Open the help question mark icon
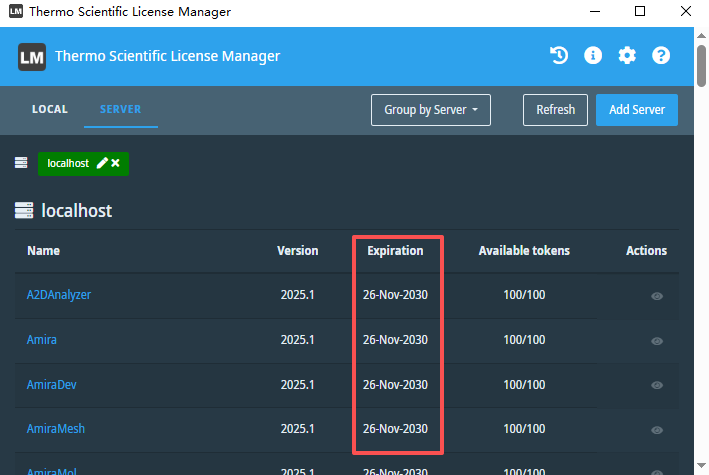 click(661, 56)
